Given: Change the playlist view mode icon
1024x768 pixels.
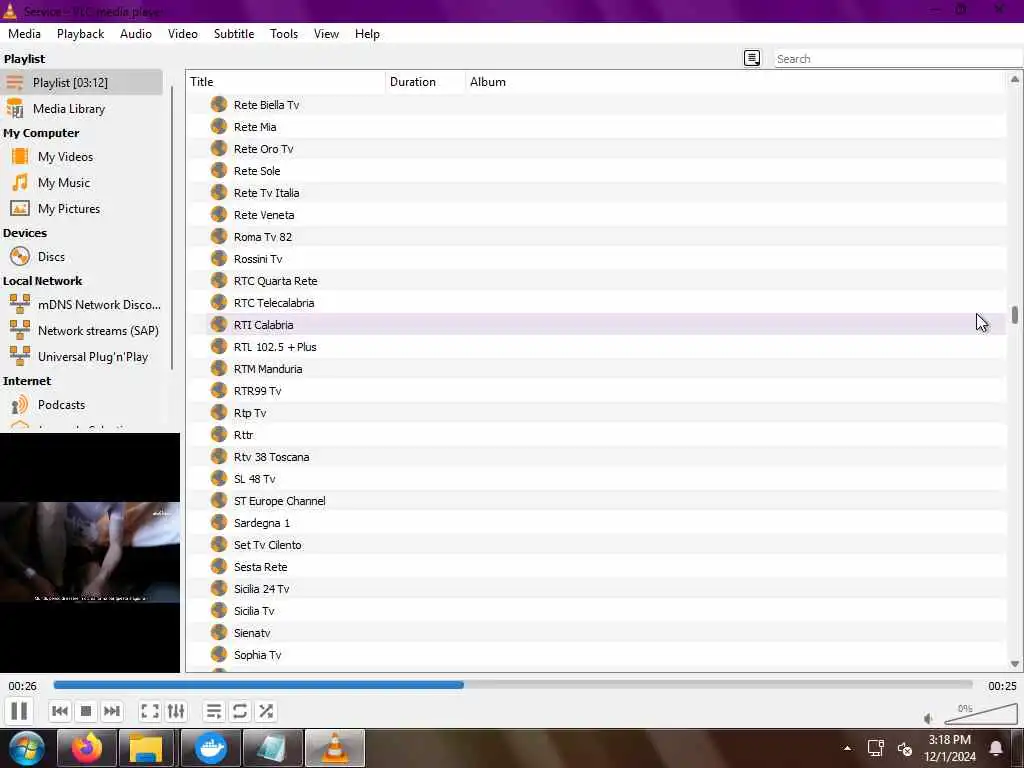Looking at the screenshot, I should coord(752,58).
